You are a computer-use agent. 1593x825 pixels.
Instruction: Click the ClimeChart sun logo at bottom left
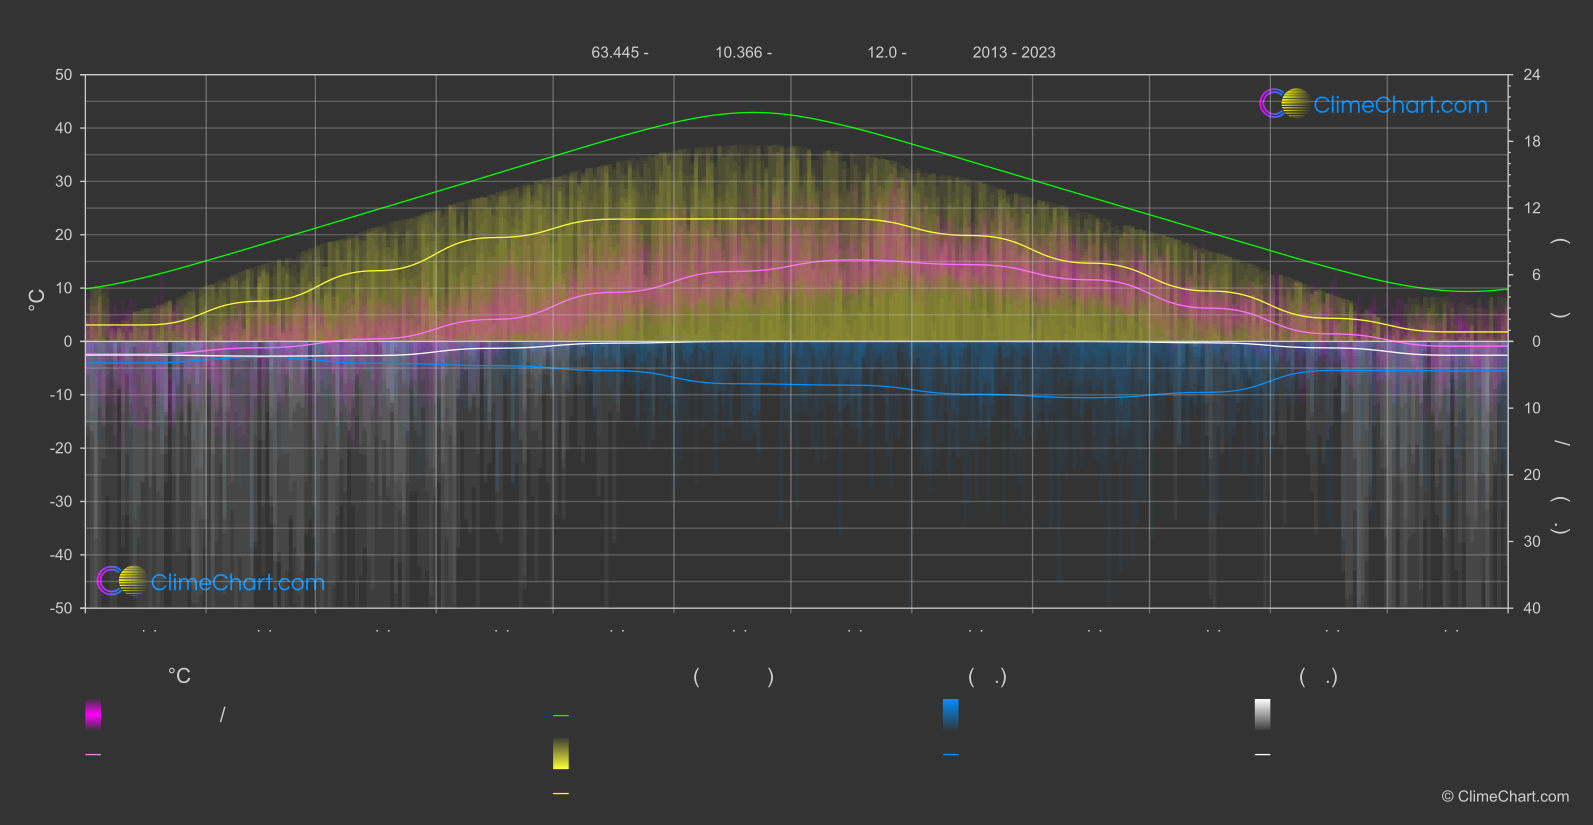point(122,580)
